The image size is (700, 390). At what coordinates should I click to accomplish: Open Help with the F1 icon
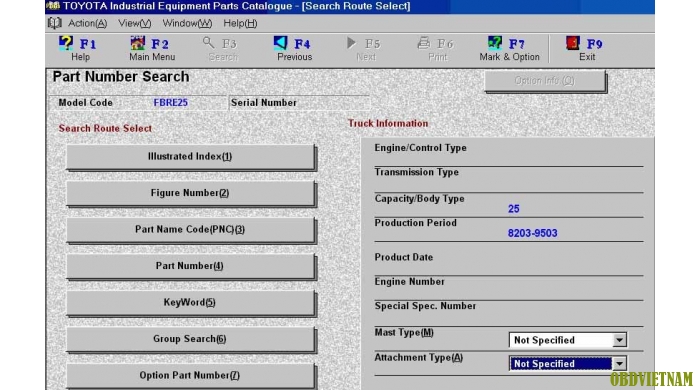[x=66, y=43]
